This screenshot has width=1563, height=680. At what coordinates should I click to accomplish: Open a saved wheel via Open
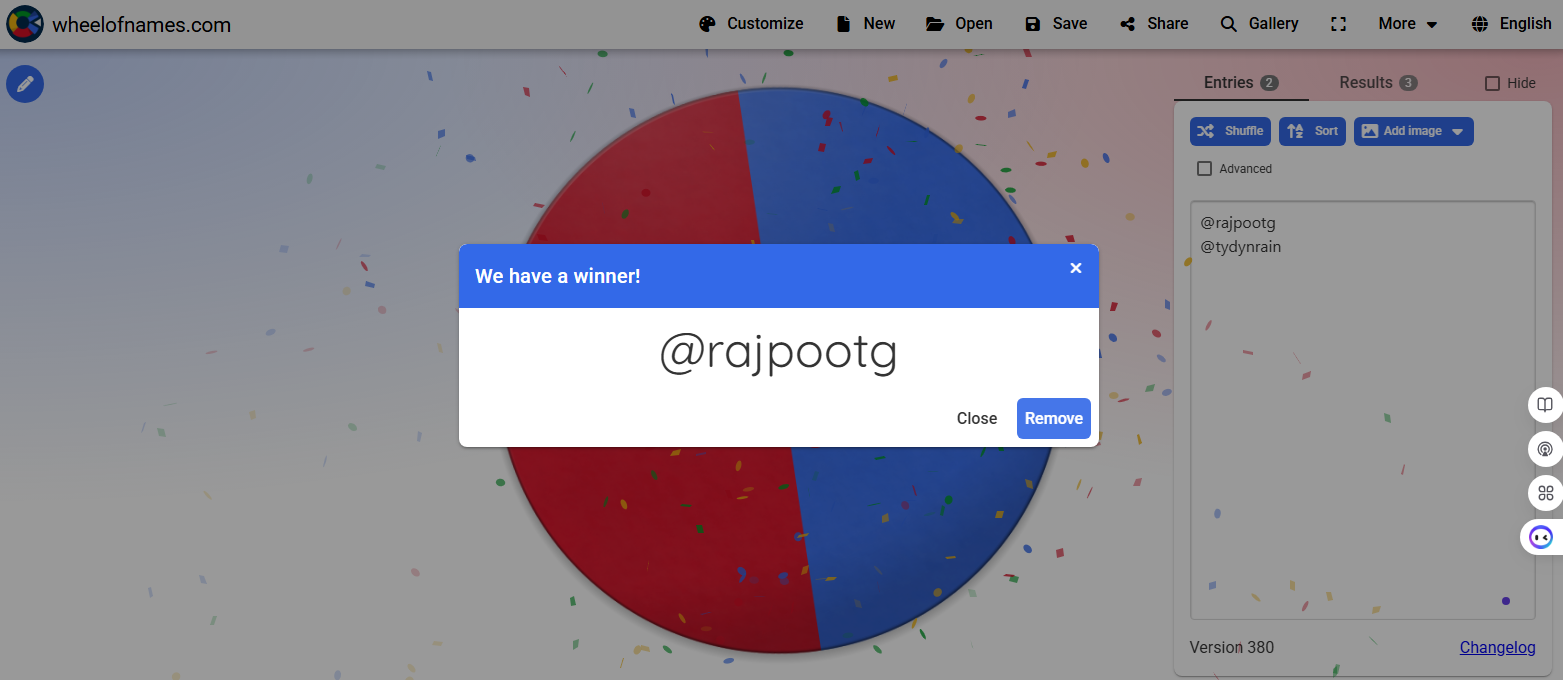(959, 24)
